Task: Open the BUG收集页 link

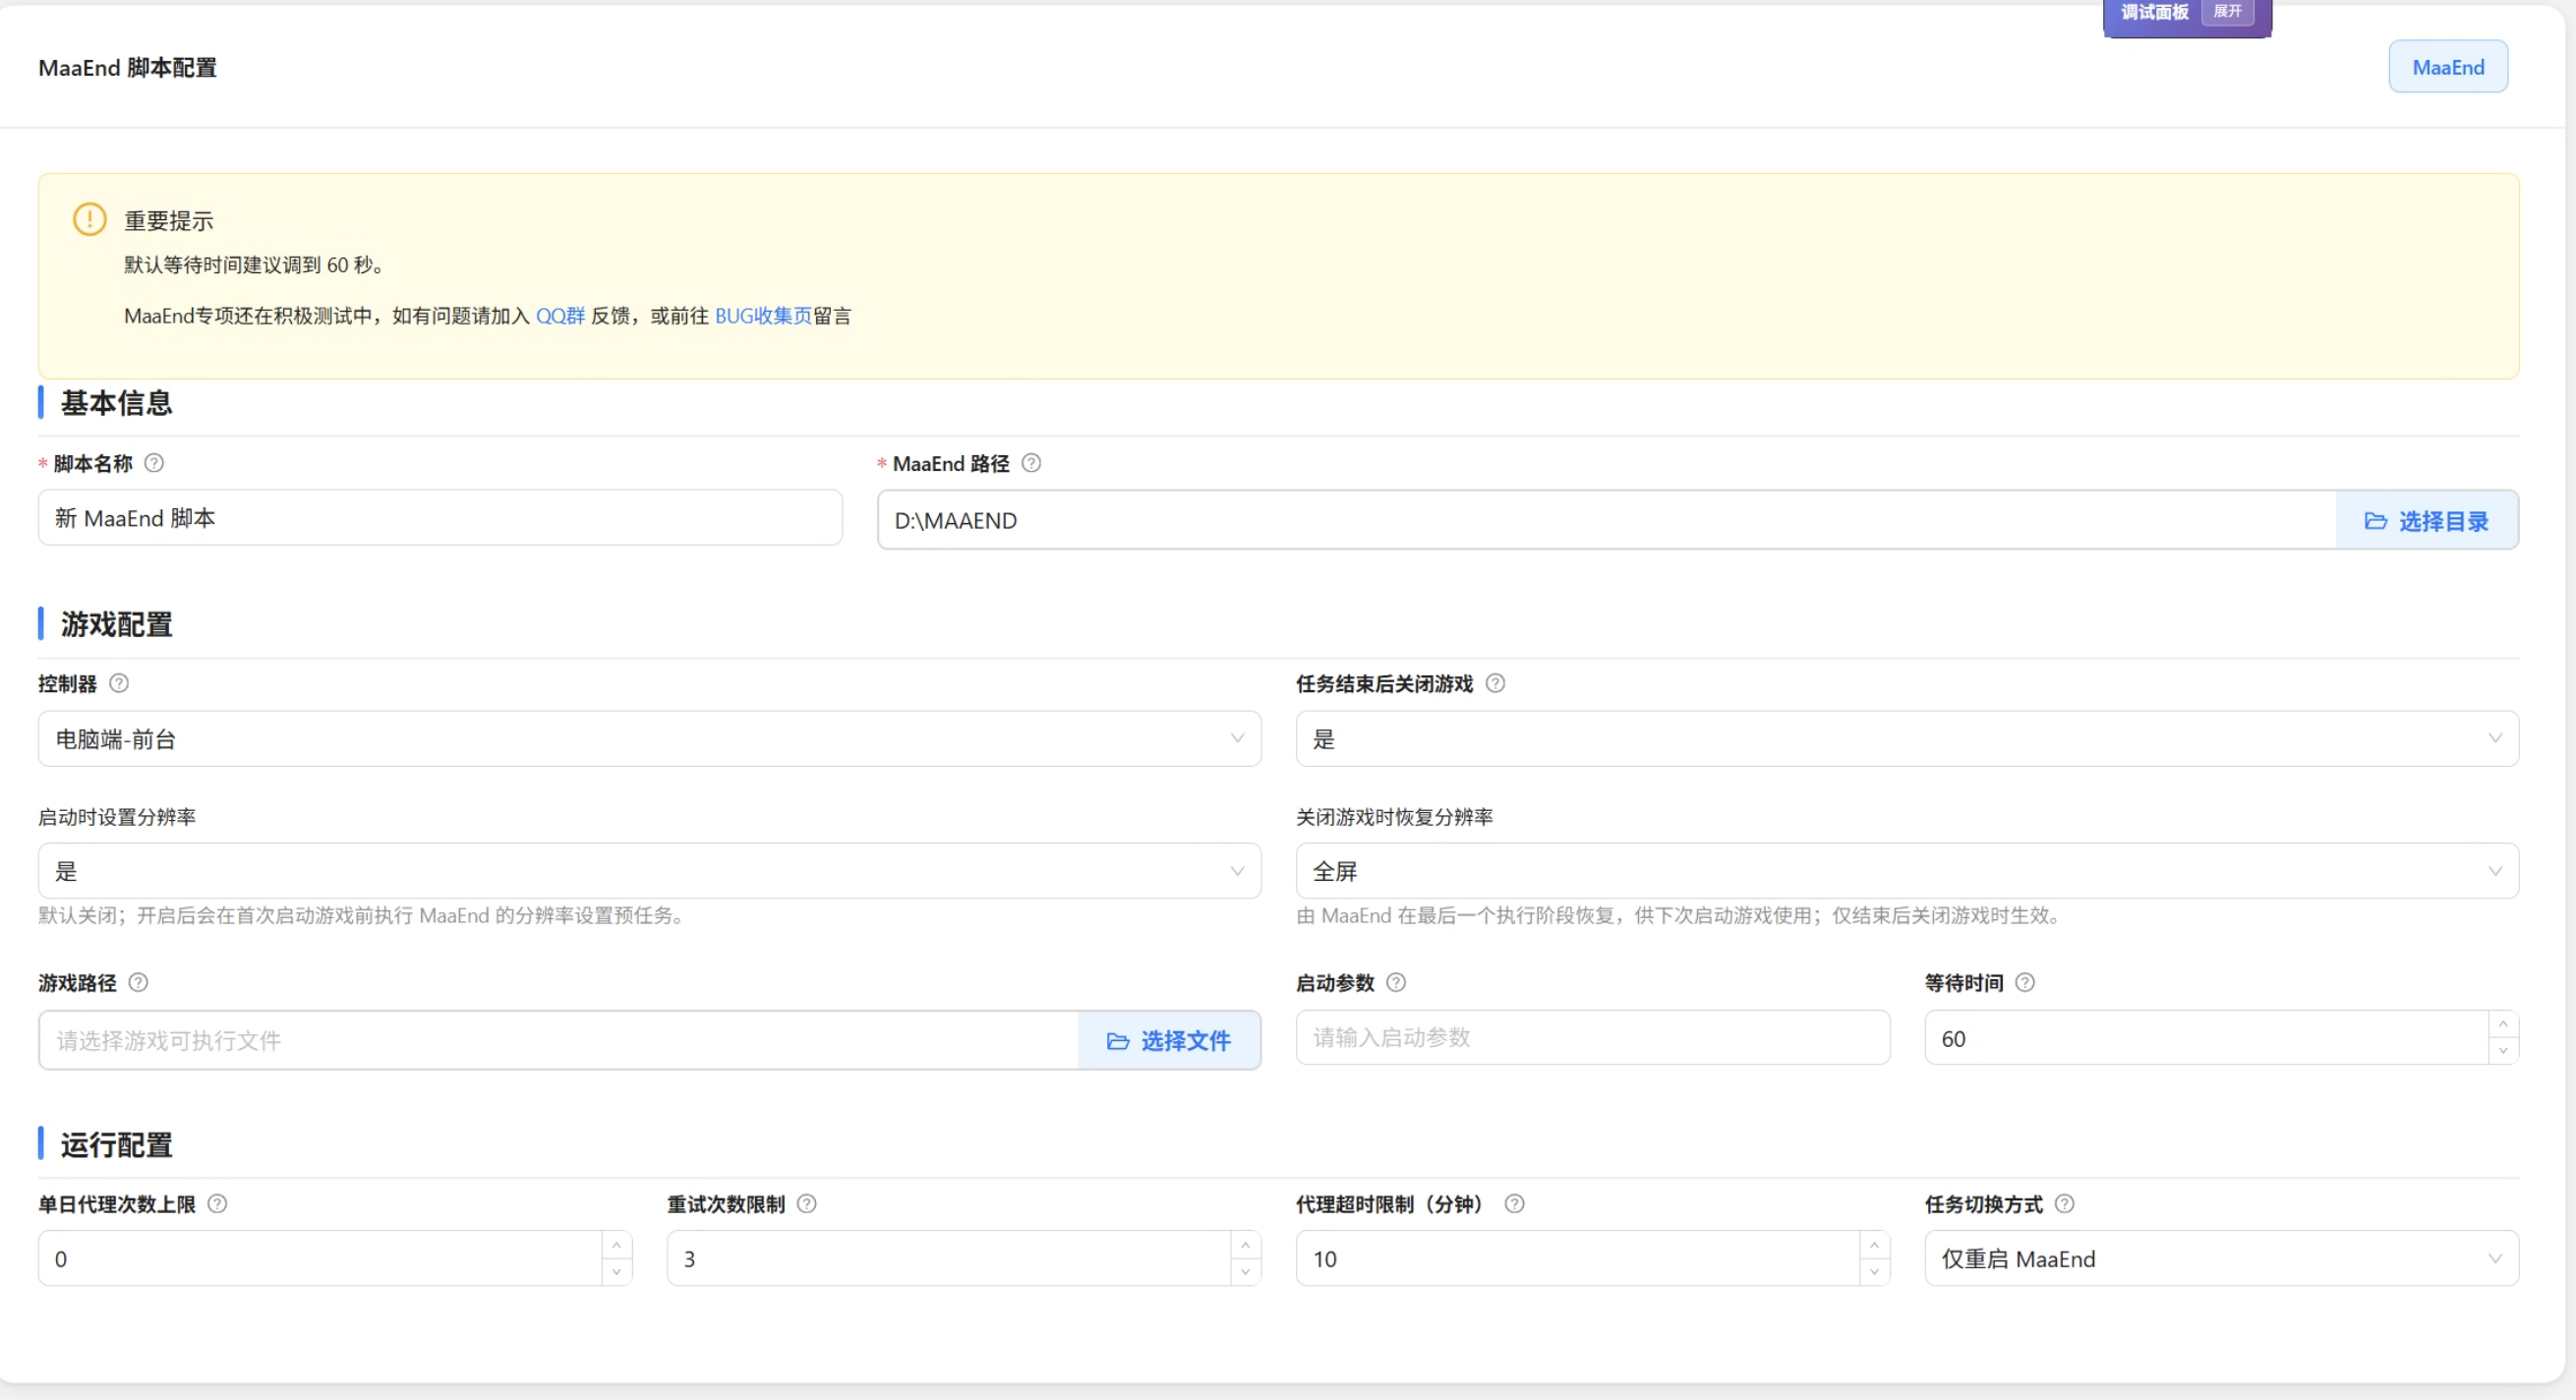Action: (x=763, y=316)
